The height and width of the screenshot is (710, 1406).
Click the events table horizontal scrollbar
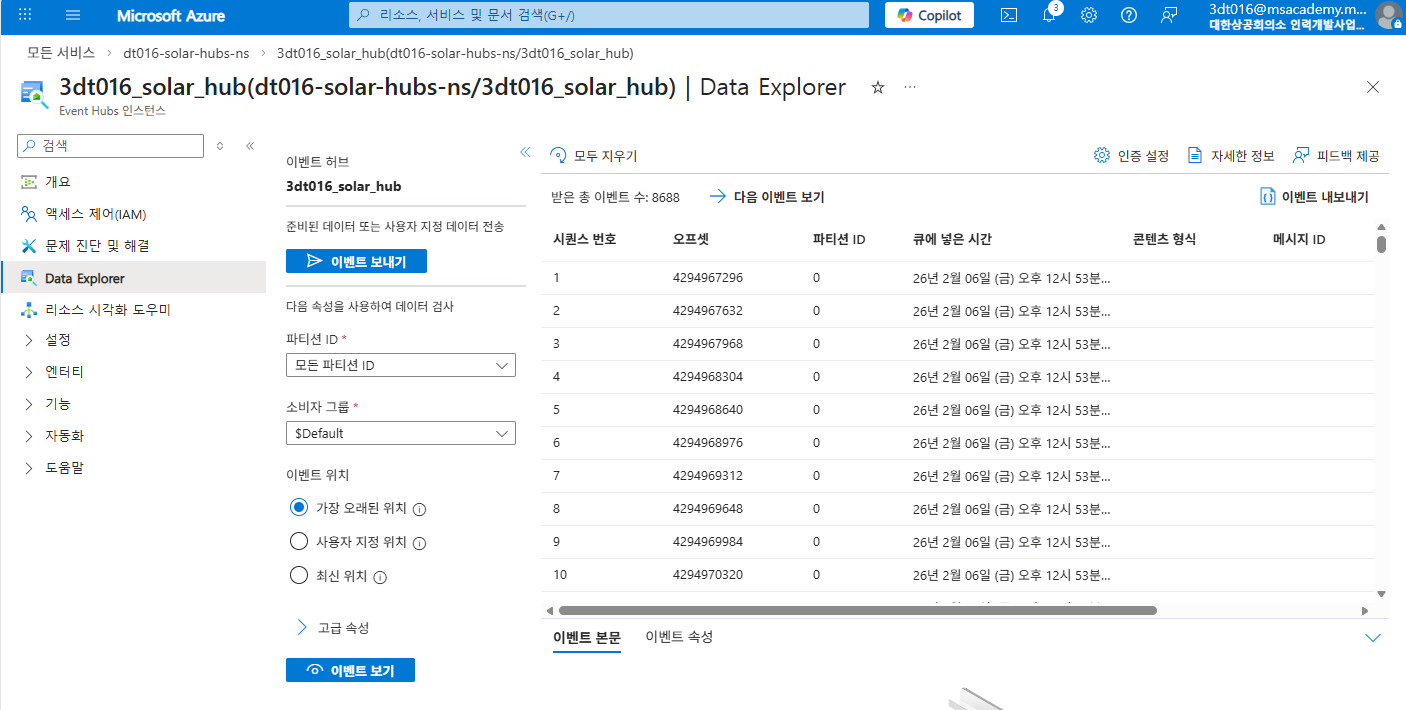pyautogui.click(x=858, y=610)
